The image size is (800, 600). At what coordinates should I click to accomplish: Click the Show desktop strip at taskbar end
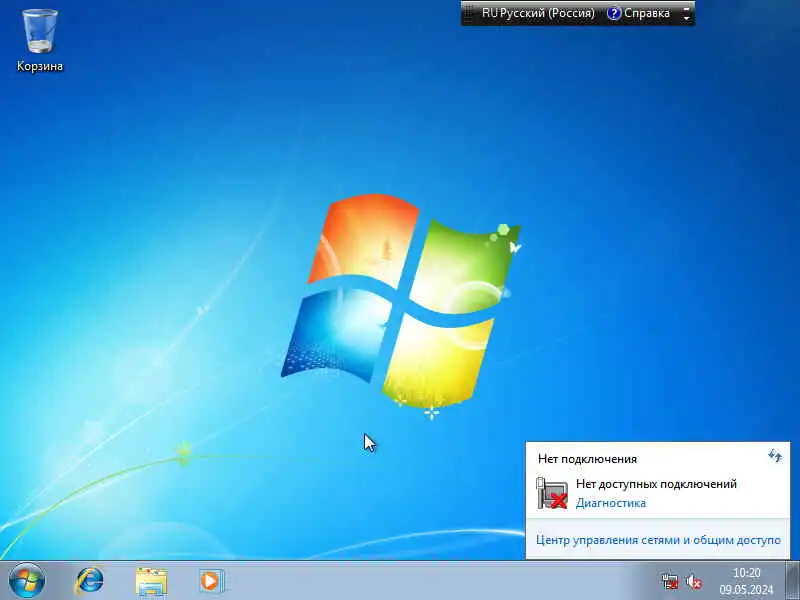coord(792,581)
